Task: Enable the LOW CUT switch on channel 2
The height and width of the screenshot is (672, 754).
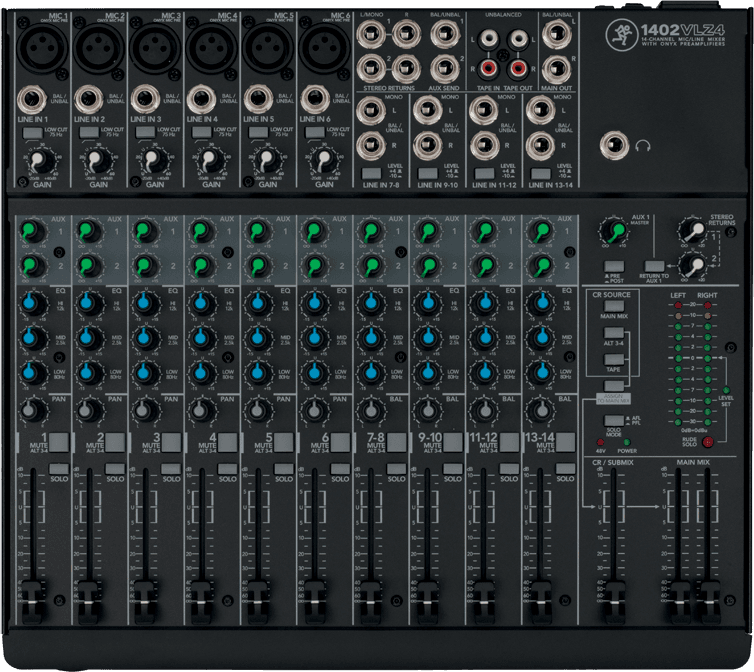Action: [x=88, y=131]
